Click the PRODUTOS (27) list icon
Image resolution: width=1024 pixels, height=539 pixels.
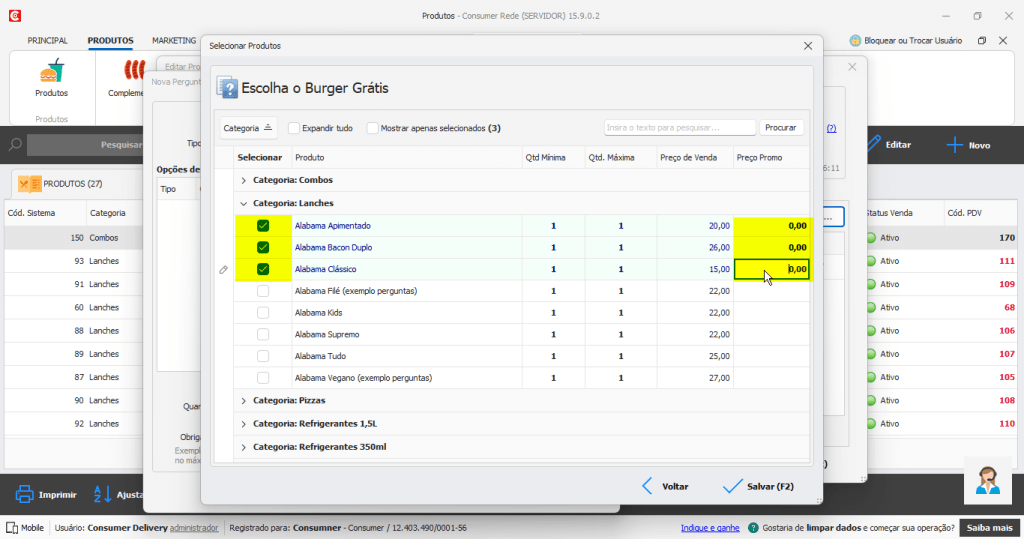coord(29,184)
